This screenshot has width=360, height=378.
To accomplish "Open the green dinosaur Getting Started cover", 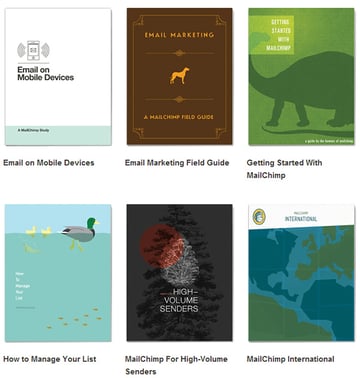I will click(x=301, y=77).
